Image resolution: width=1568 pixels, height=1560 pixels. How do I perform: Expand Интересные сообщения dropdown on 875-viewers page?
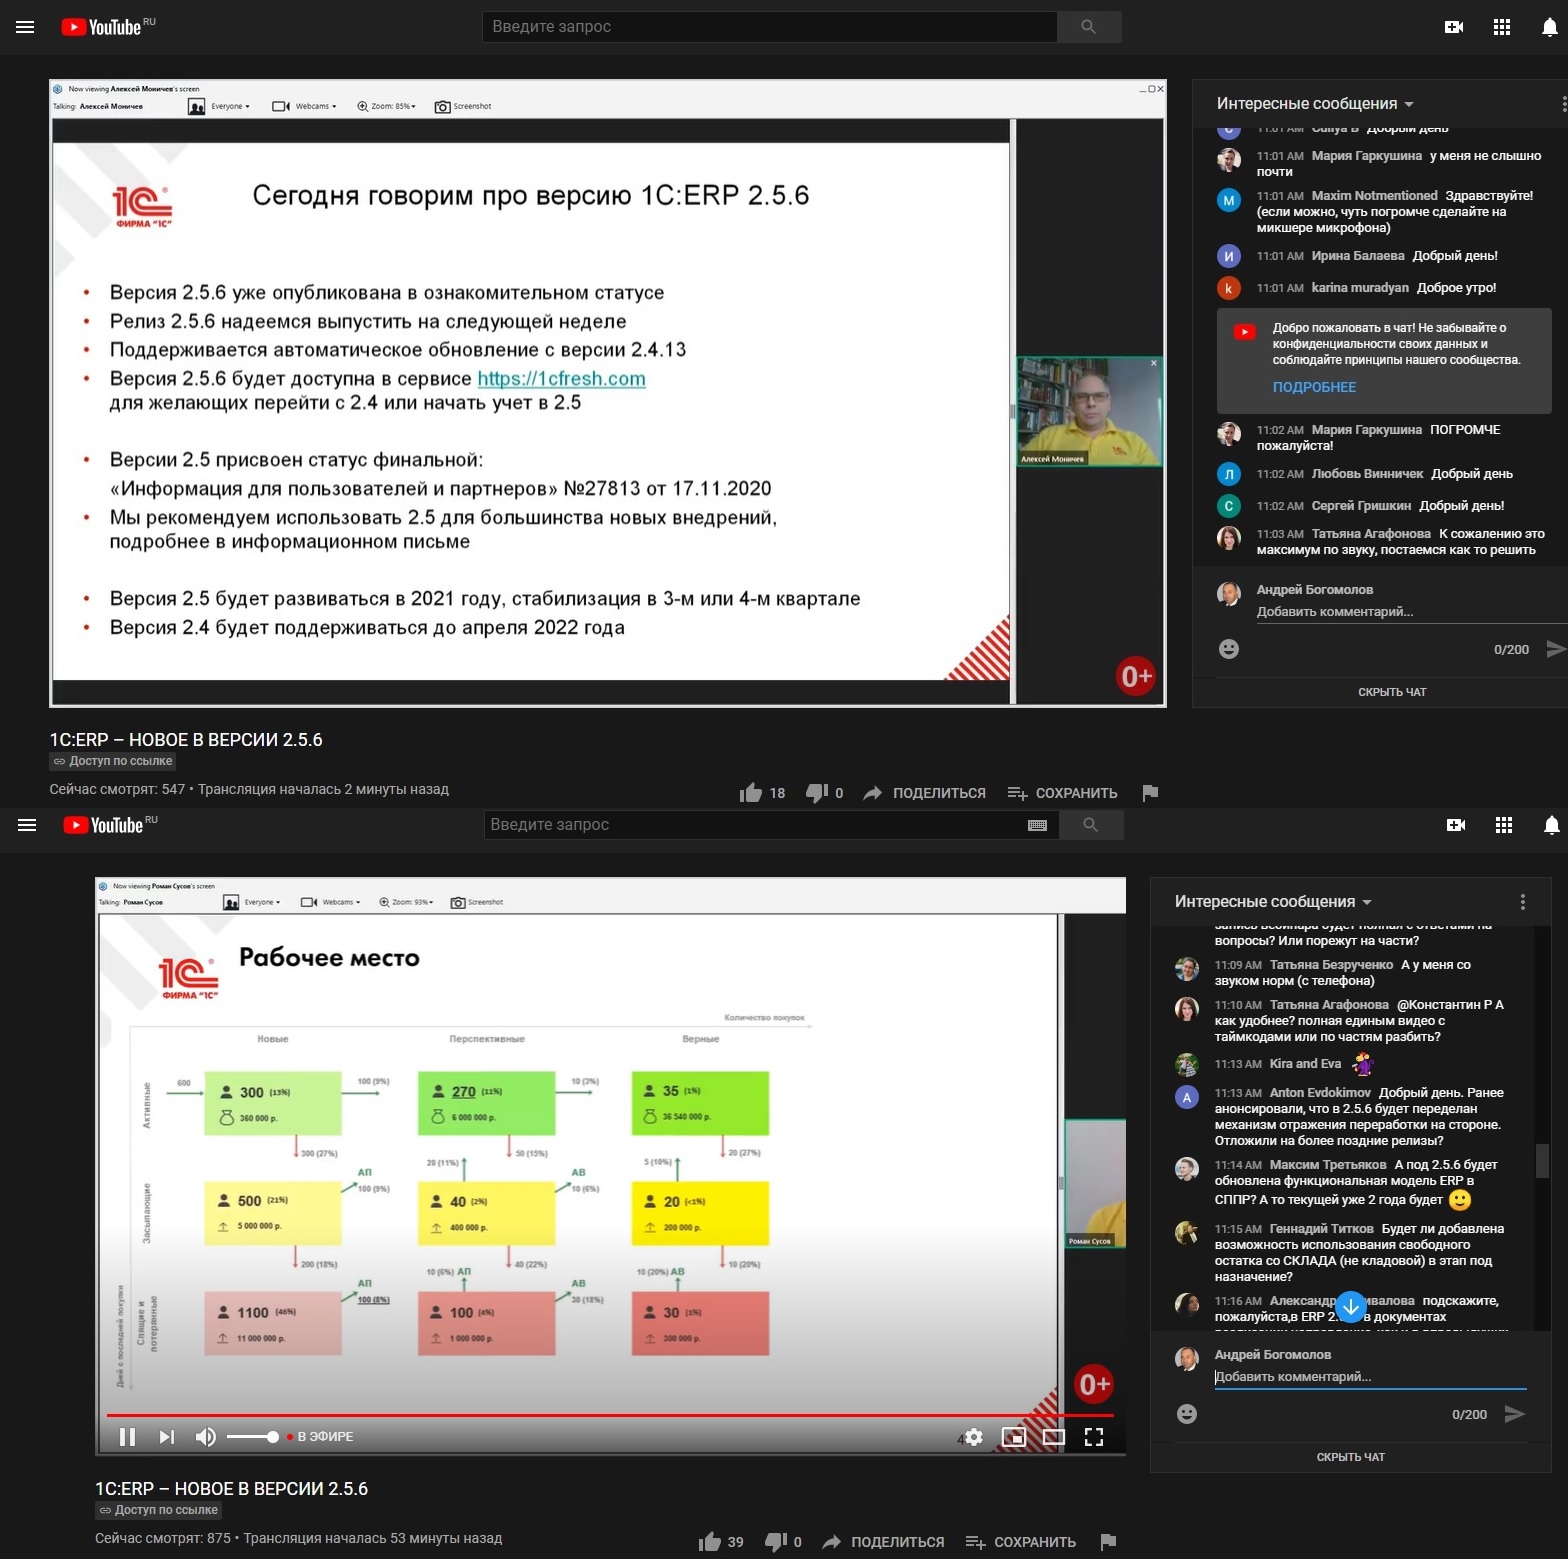[x=1273, y=902]
